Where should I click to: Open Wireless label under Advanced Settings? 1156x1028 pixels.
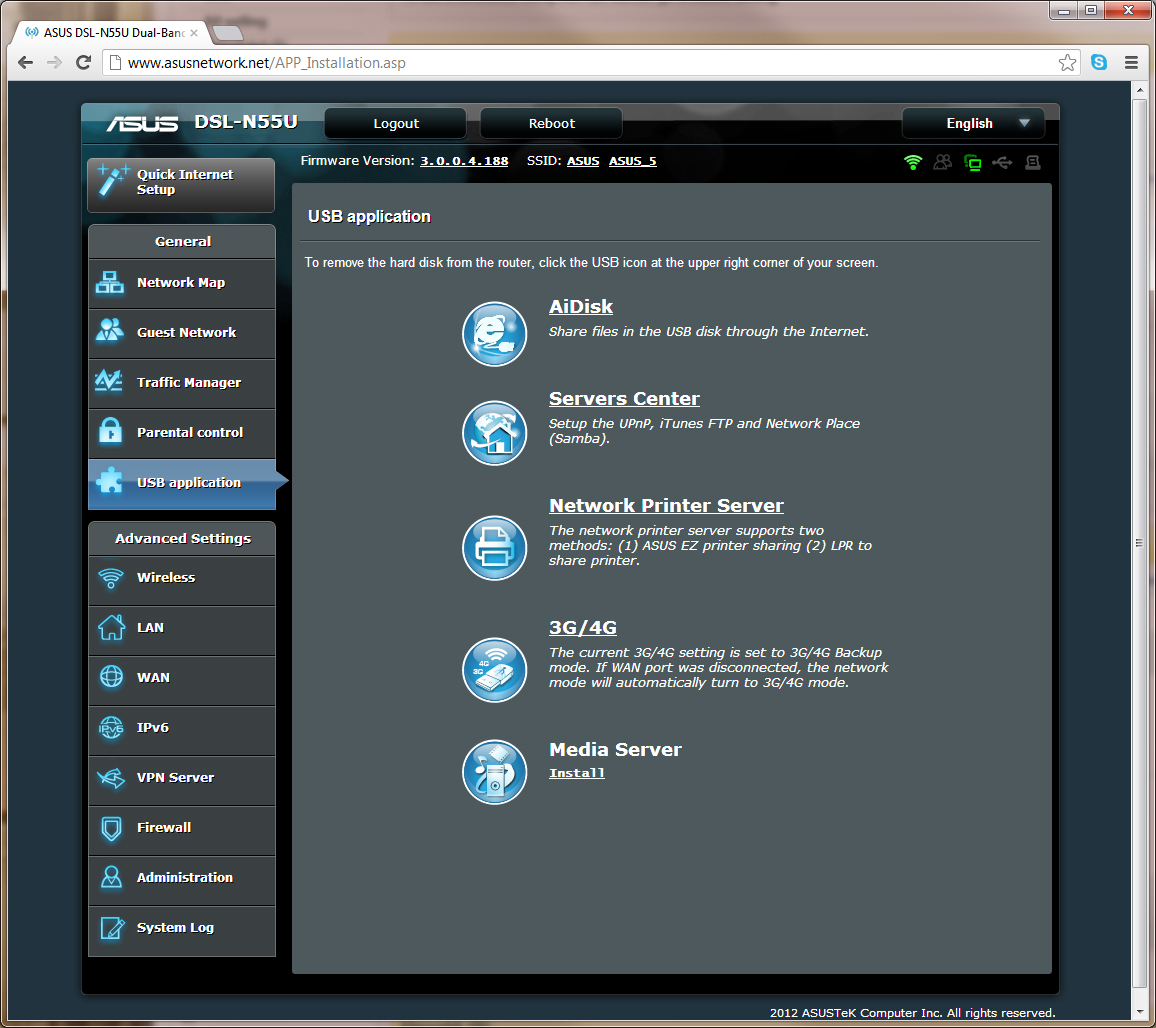tap(166, 577)
